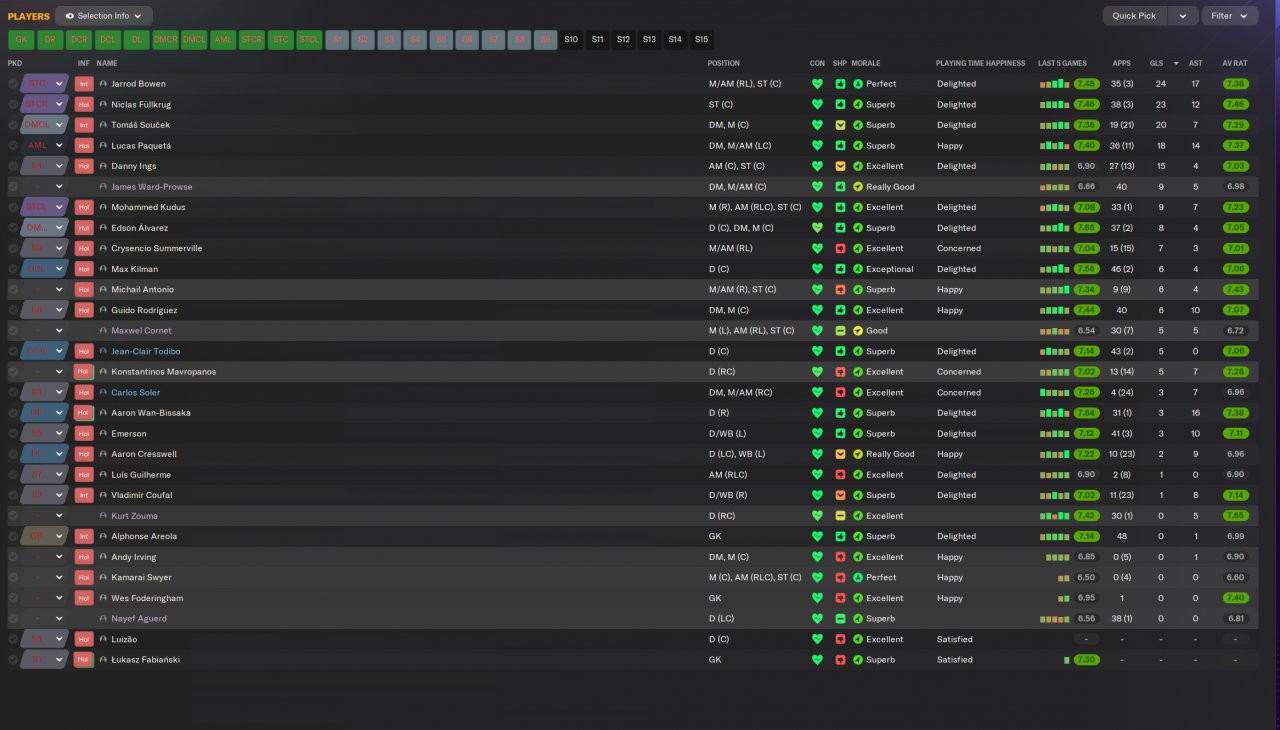The height and width of the screenshot is (730, 1280).
Task: Toggle the pick checkmark for Emerson
Action: [x=13, y=433]
